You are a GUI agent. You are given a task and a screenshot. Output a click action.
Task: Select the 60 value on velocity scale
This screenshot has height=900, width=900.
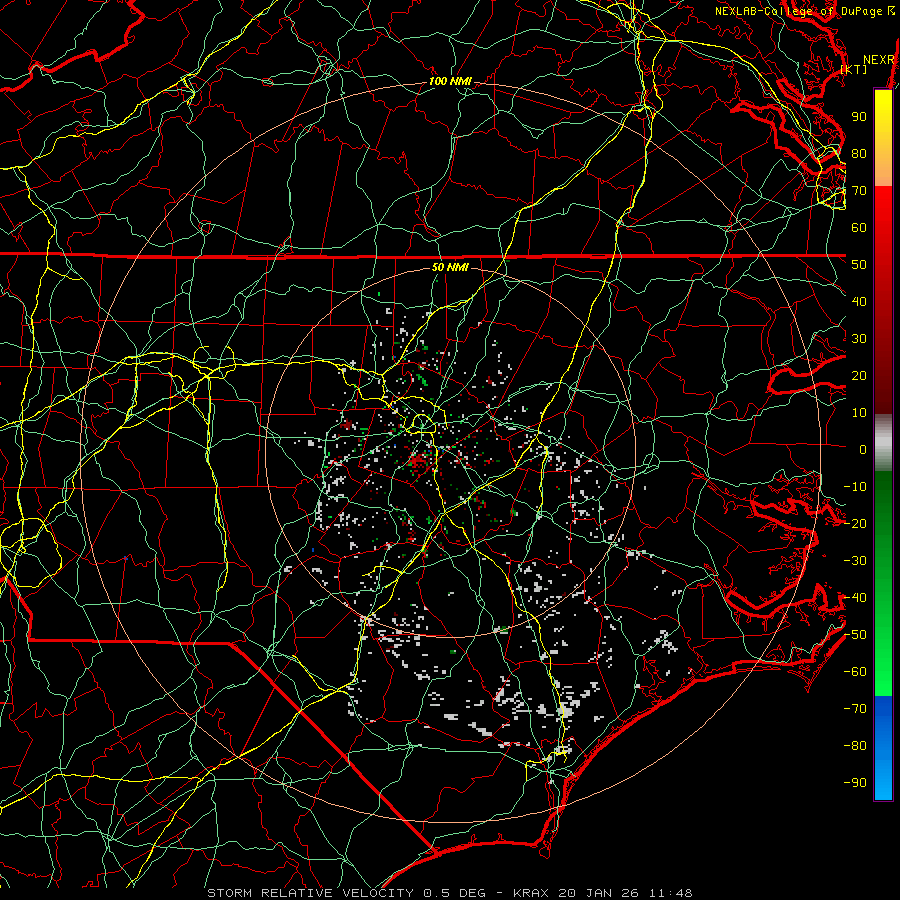(859, 228)
